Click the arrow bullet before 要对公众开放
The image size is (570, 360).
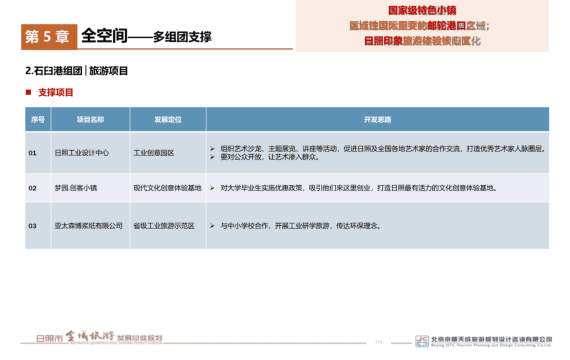pos(212,157)
